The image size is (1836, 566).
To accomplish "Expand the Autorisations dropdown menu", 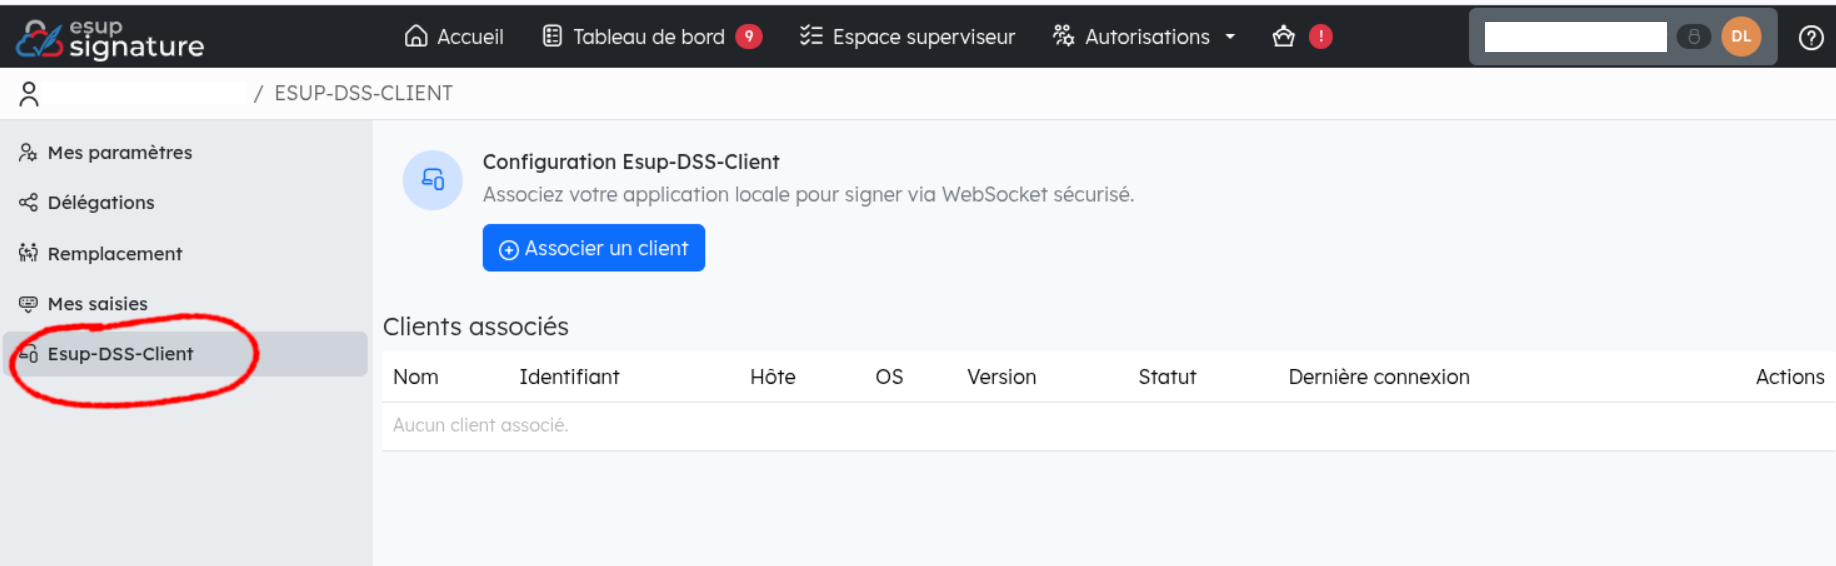I will 1144,37.
